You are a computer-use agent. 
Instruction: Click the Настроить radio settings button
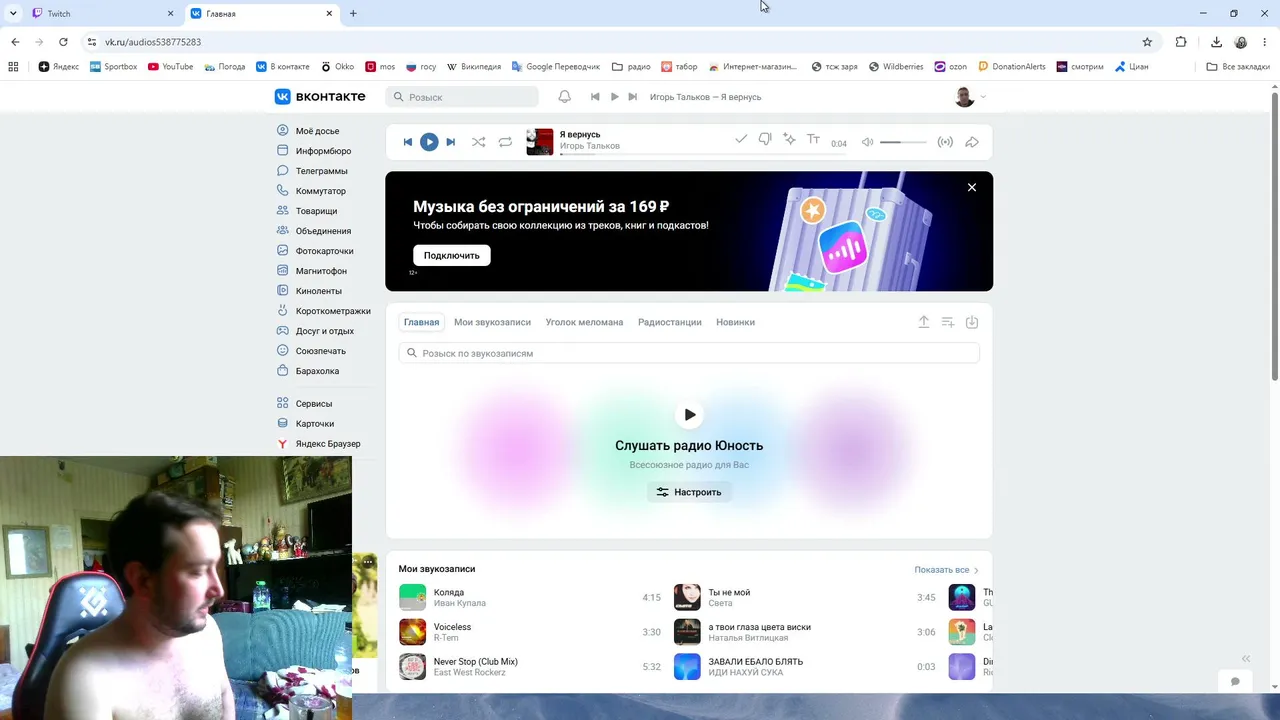tap(689, 492)
